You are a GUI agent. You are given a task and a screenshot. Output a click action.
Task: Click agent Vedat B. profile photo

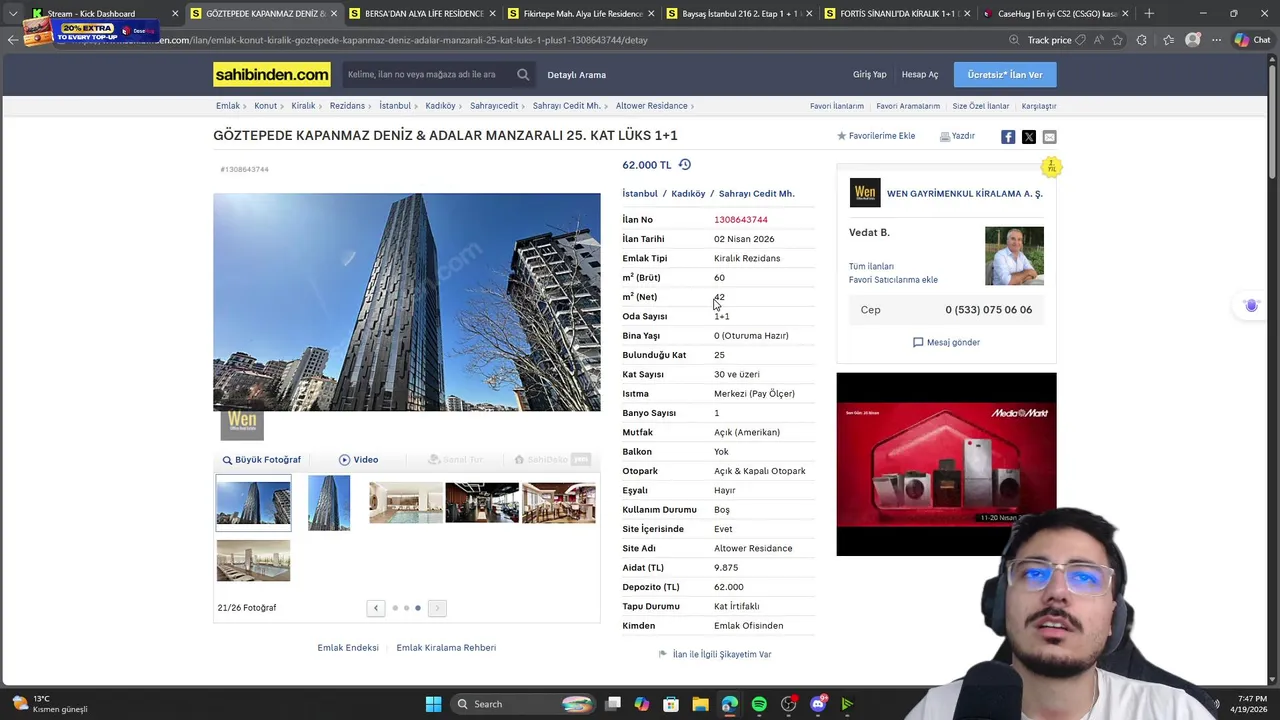tap(1014, 256)
